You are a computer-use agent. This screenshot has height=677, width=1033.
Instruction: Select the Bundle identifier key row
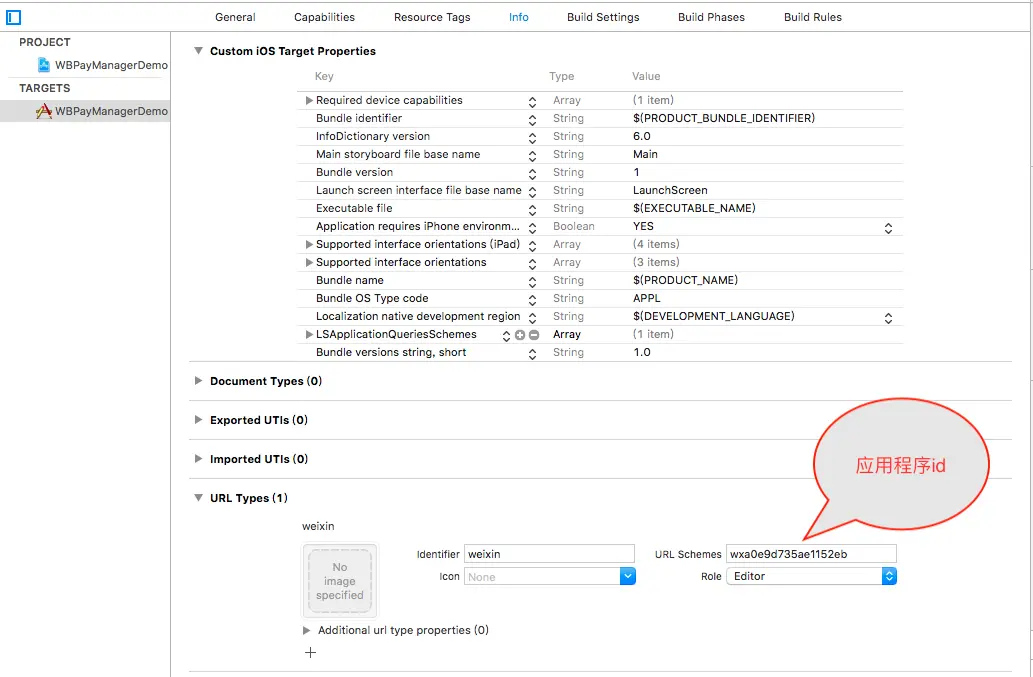(359, 118)
